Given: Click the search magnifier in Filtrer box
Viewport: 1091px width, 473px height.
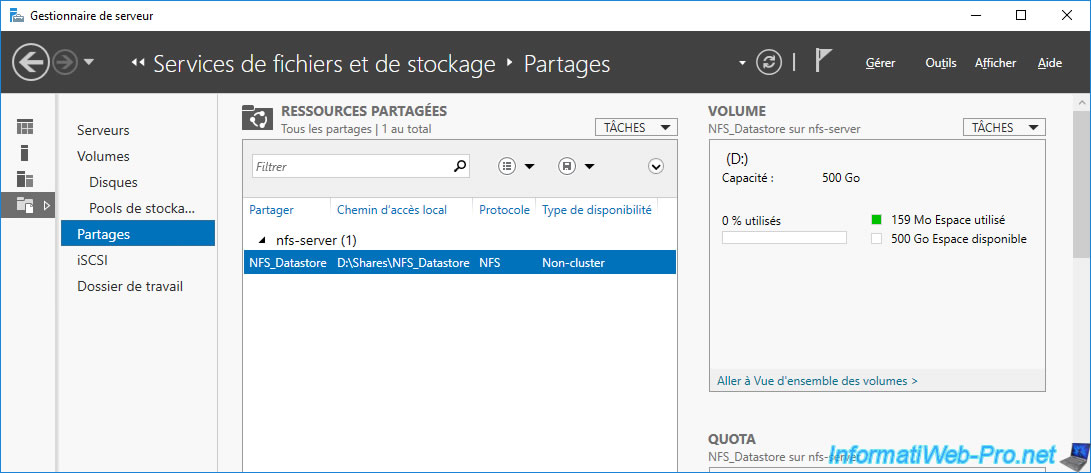Looking at the screenshot, I should point(460,167).
